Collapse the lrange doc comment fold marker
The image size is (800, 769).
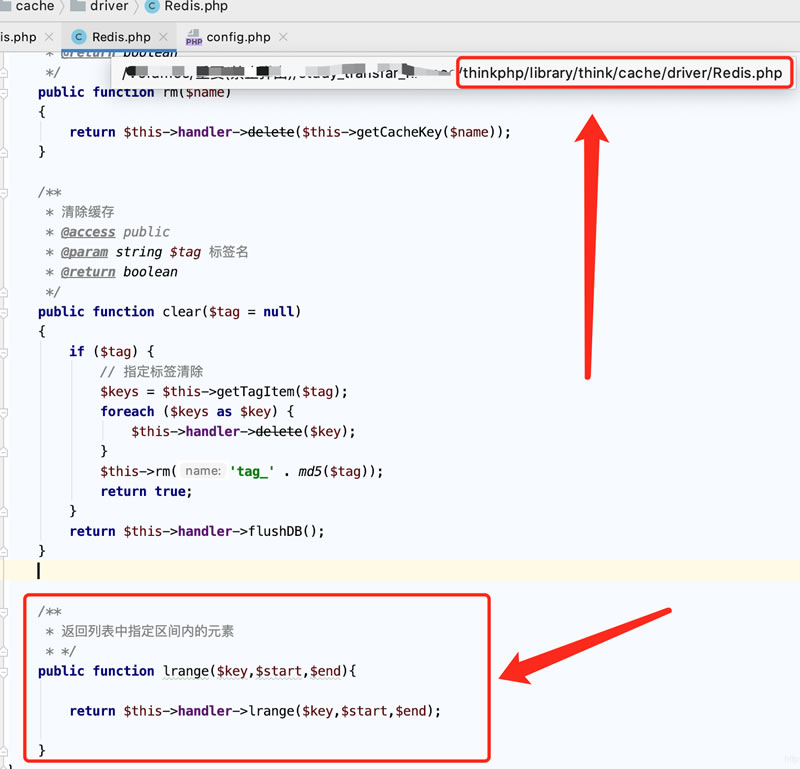point(4,612)
